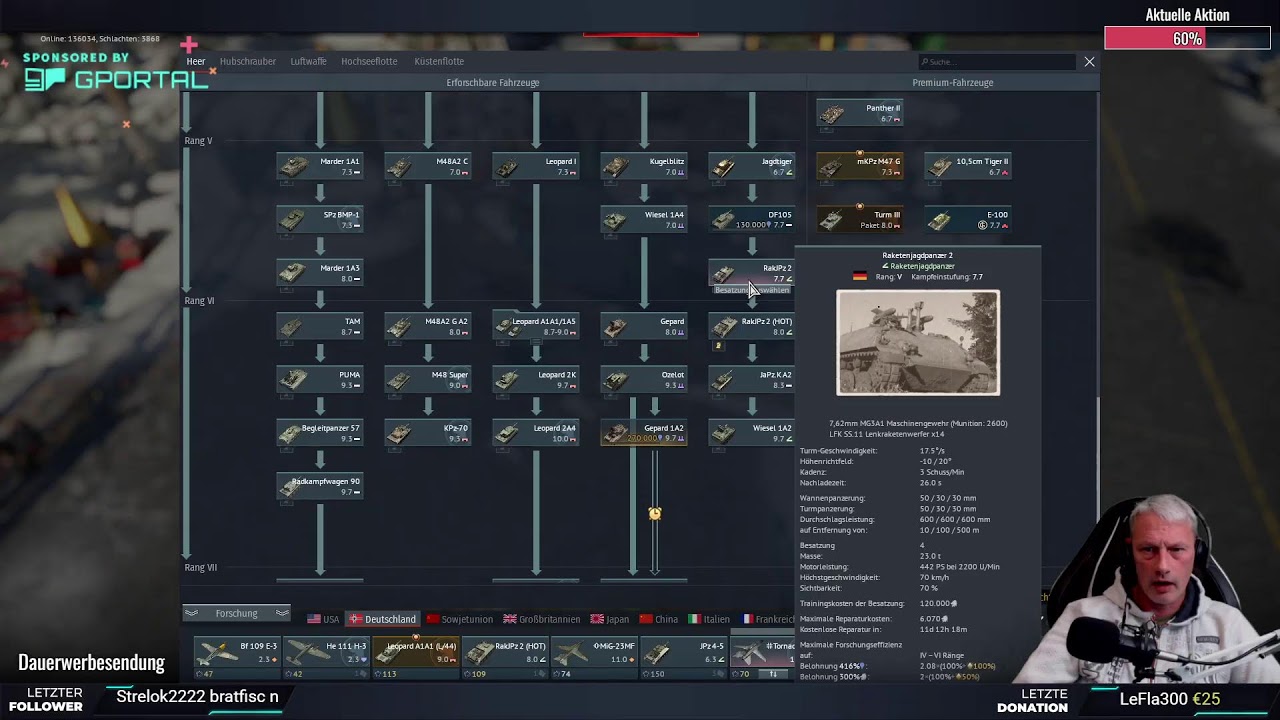Select the Radkampfwagen 90 card
Viewport: 1280px width, 720px height.
(320, 487)
